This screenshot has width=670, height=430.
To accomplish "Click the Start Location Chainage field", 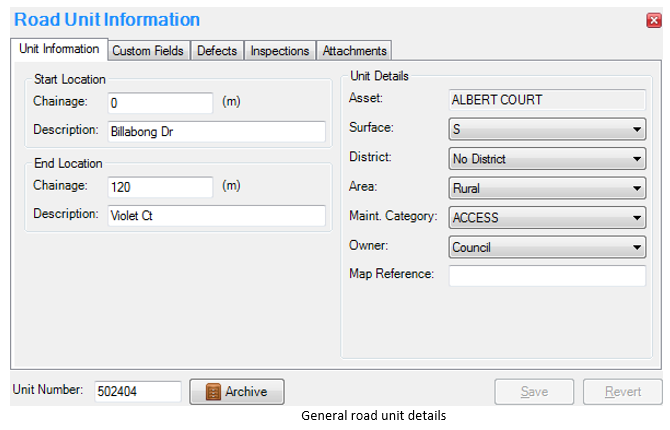I will (x=160, y=103).
